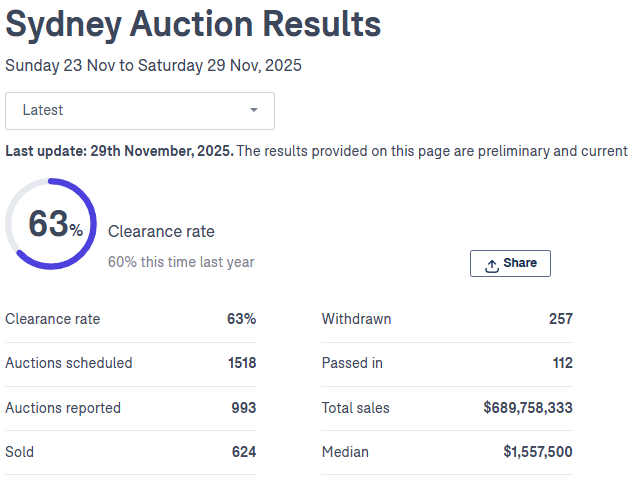629x480 pixels.
Task: Click the Sydney Auction Results heading
Action: [193, 23]
